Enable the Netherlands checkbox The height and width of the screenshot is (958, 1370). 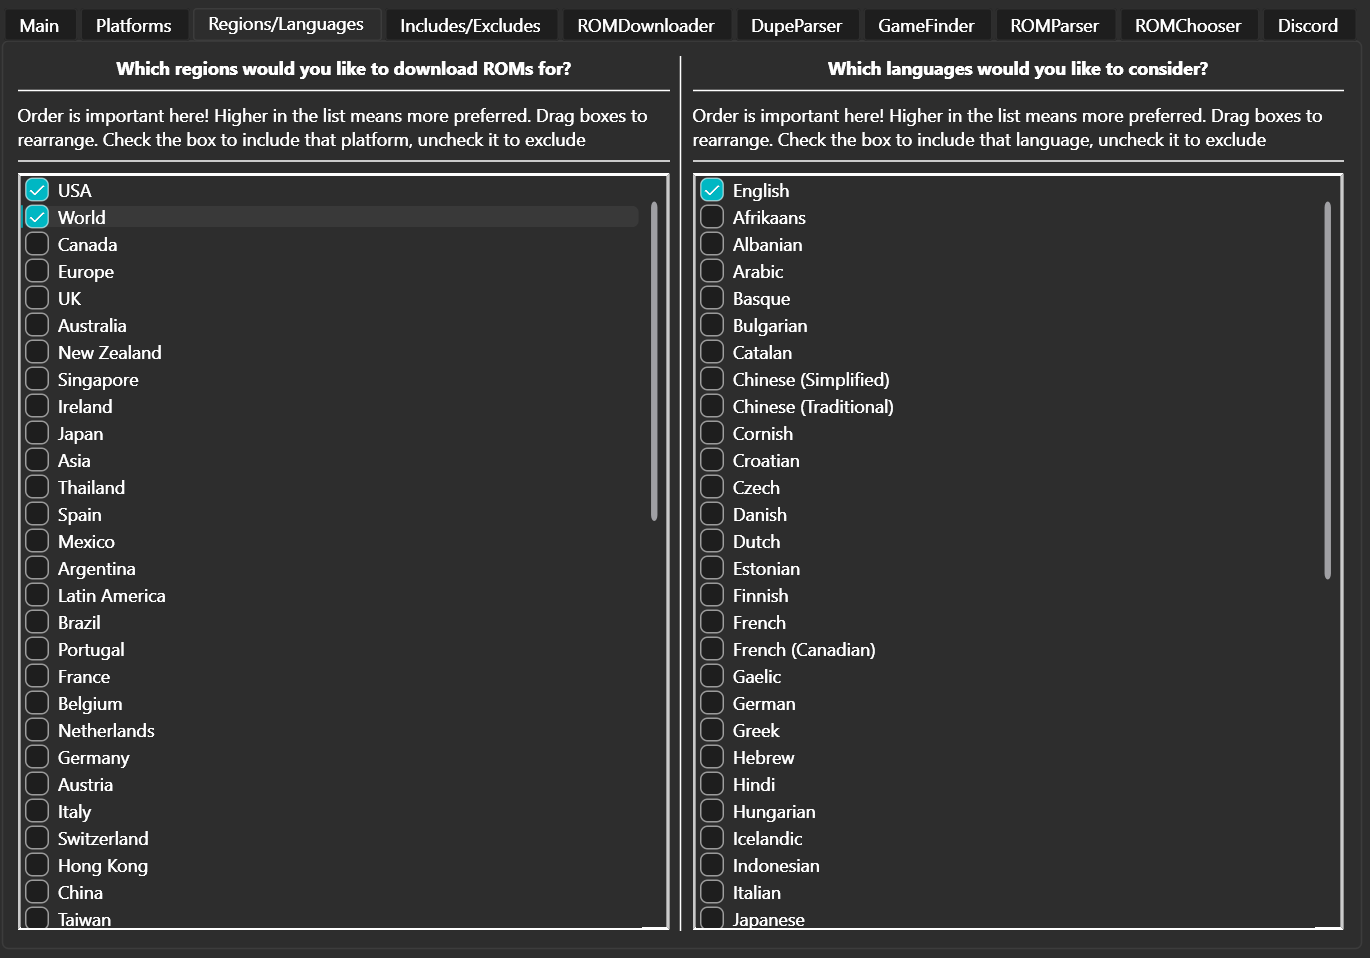pos(37,729)
